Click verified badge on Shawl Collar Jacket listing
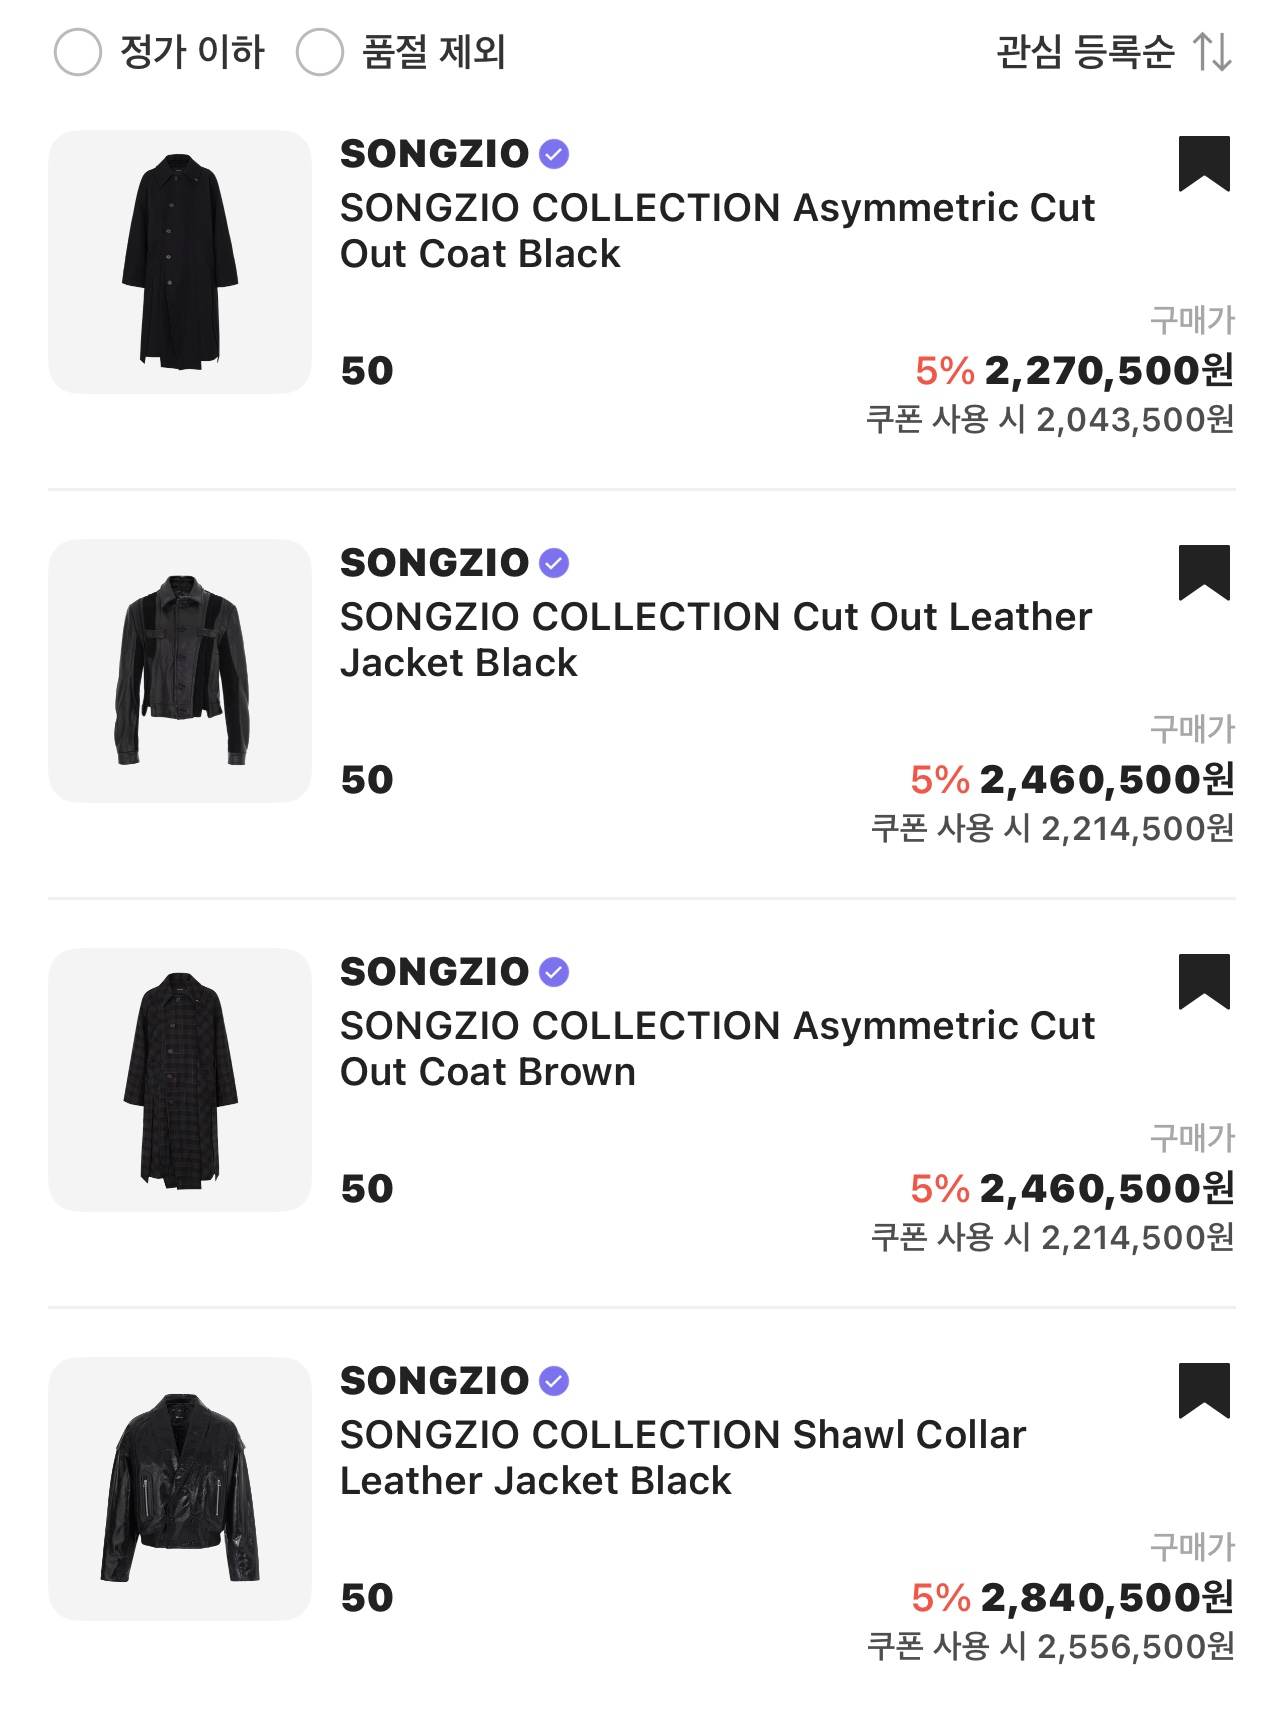 coord(554,1381)
